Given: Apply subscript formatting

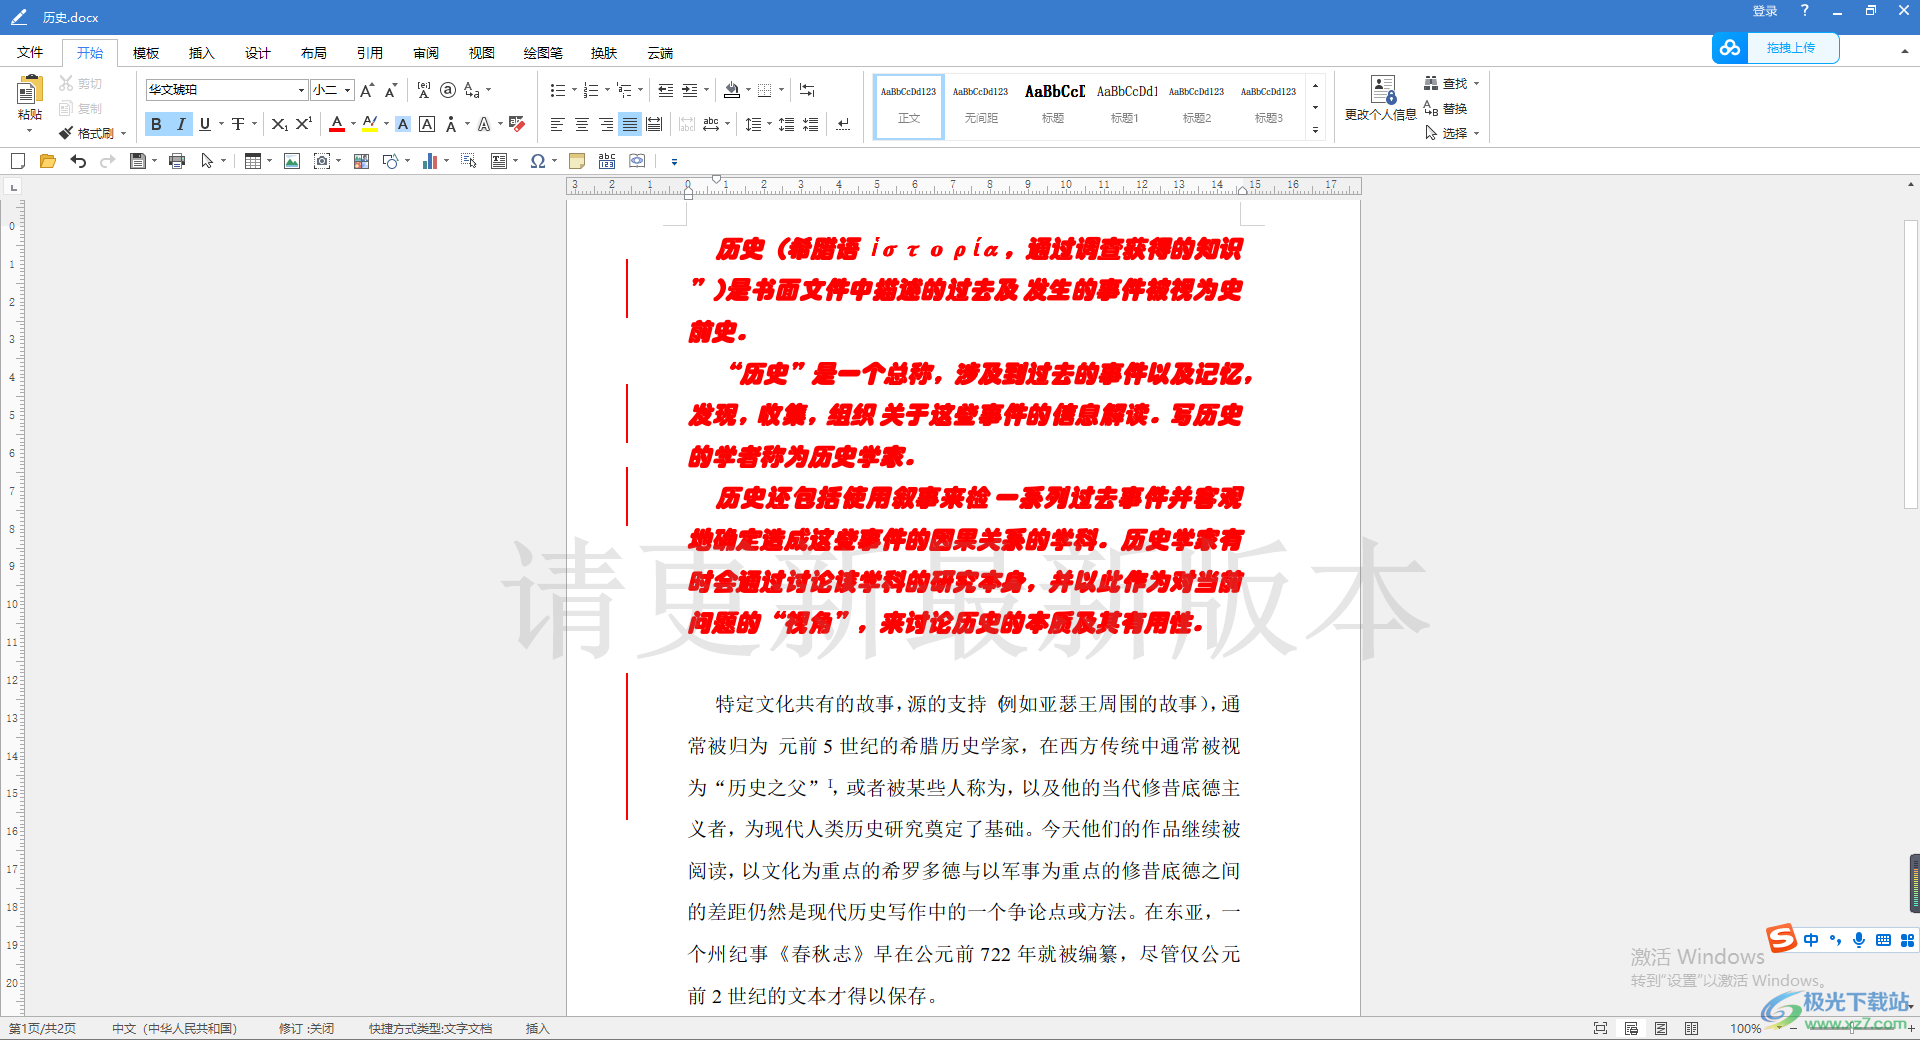Looking at the screenshot, I should click(x=279, y=124).
